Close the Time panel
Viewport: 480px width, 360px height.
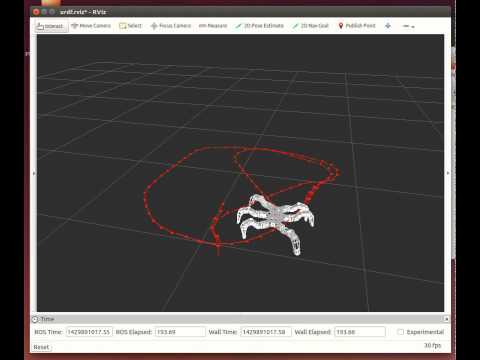[446, 319]
